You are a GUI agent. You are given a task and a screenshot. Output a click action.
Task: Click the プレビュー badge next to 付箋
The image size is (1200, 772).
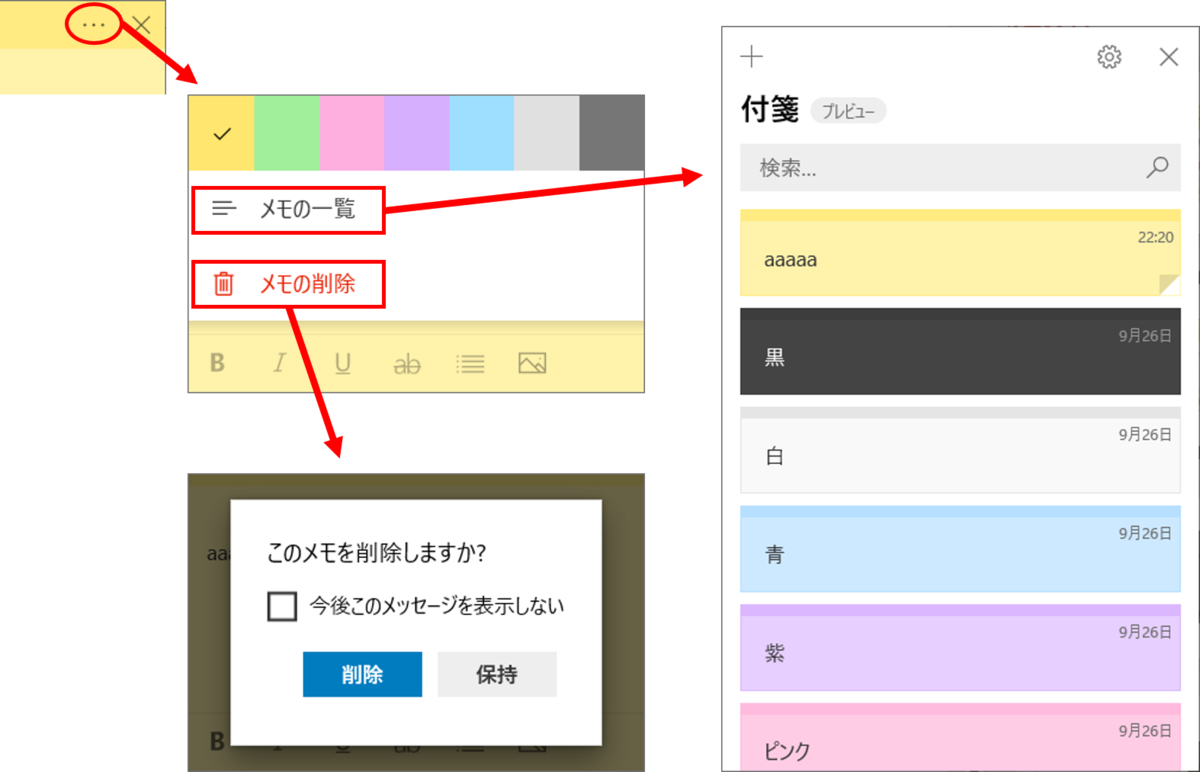pos(848,112)
